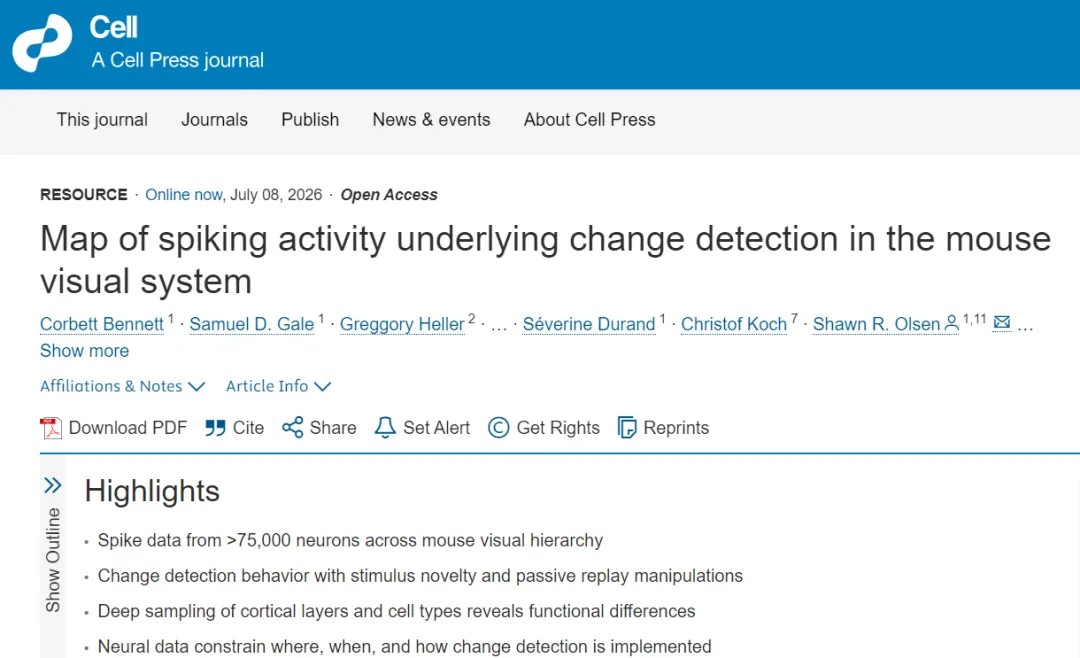Screen dimensions: 1080x658
Task: Expand the Show Outline double-arrow
Action: pos(52,485)
